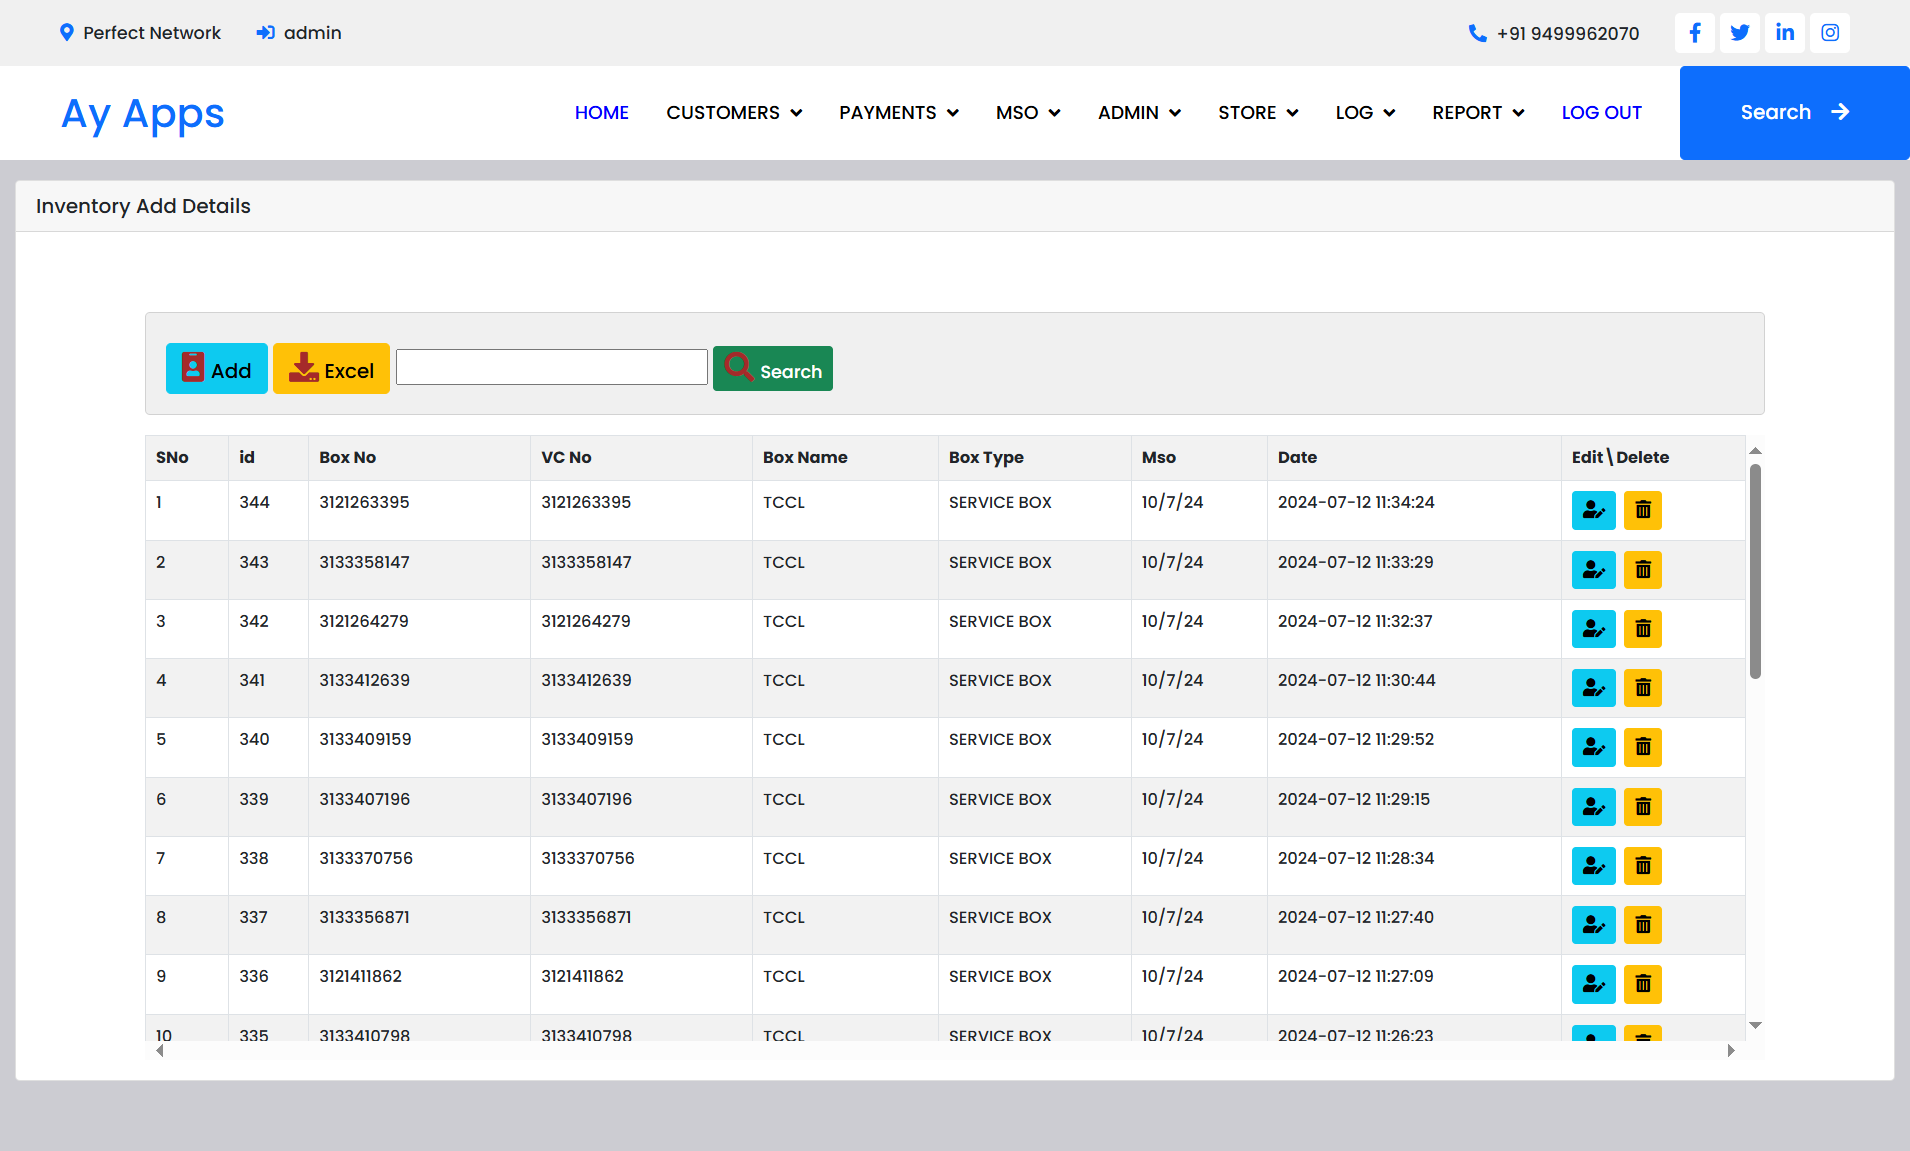
Task: Expand the PAYMENTS dropdown menu
Action: (x=898, y=113)
